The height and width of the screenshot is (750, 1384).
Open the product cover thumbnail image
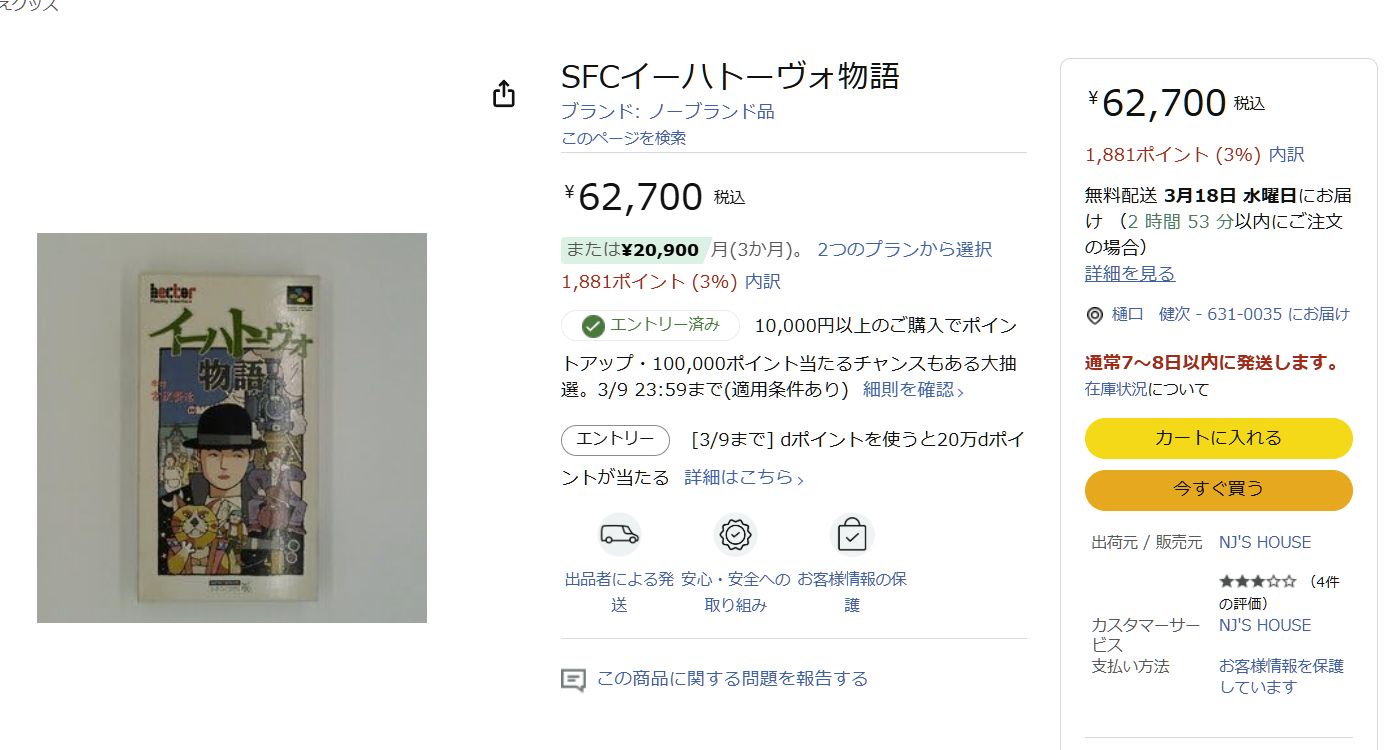click(x=232, y=428)
